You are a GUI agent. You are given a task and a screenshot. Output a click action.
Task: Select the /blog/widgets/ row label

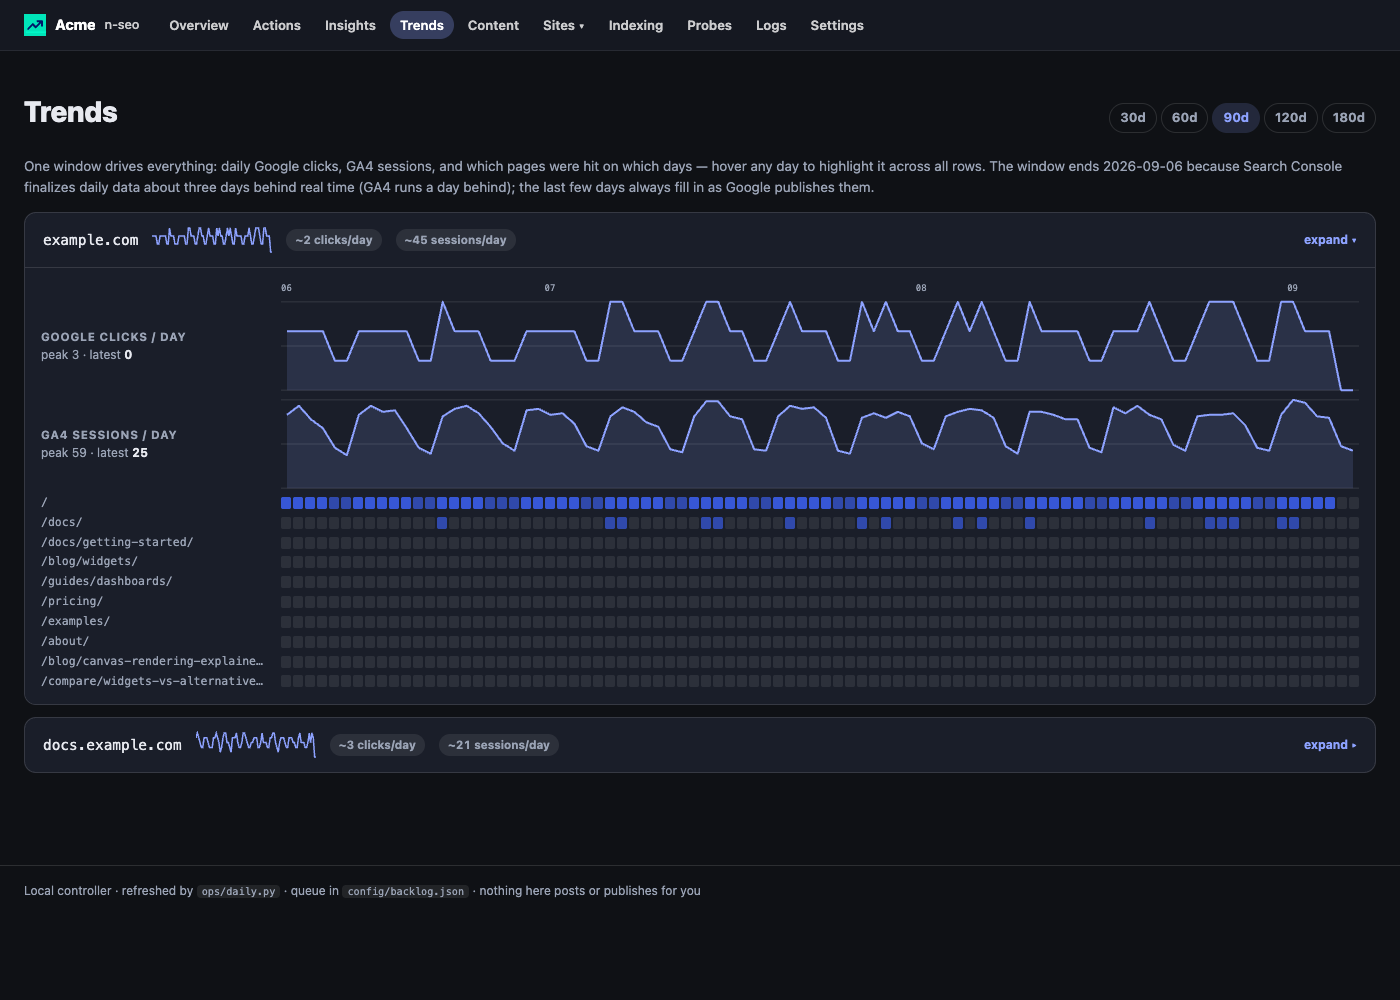click(89, 561)
